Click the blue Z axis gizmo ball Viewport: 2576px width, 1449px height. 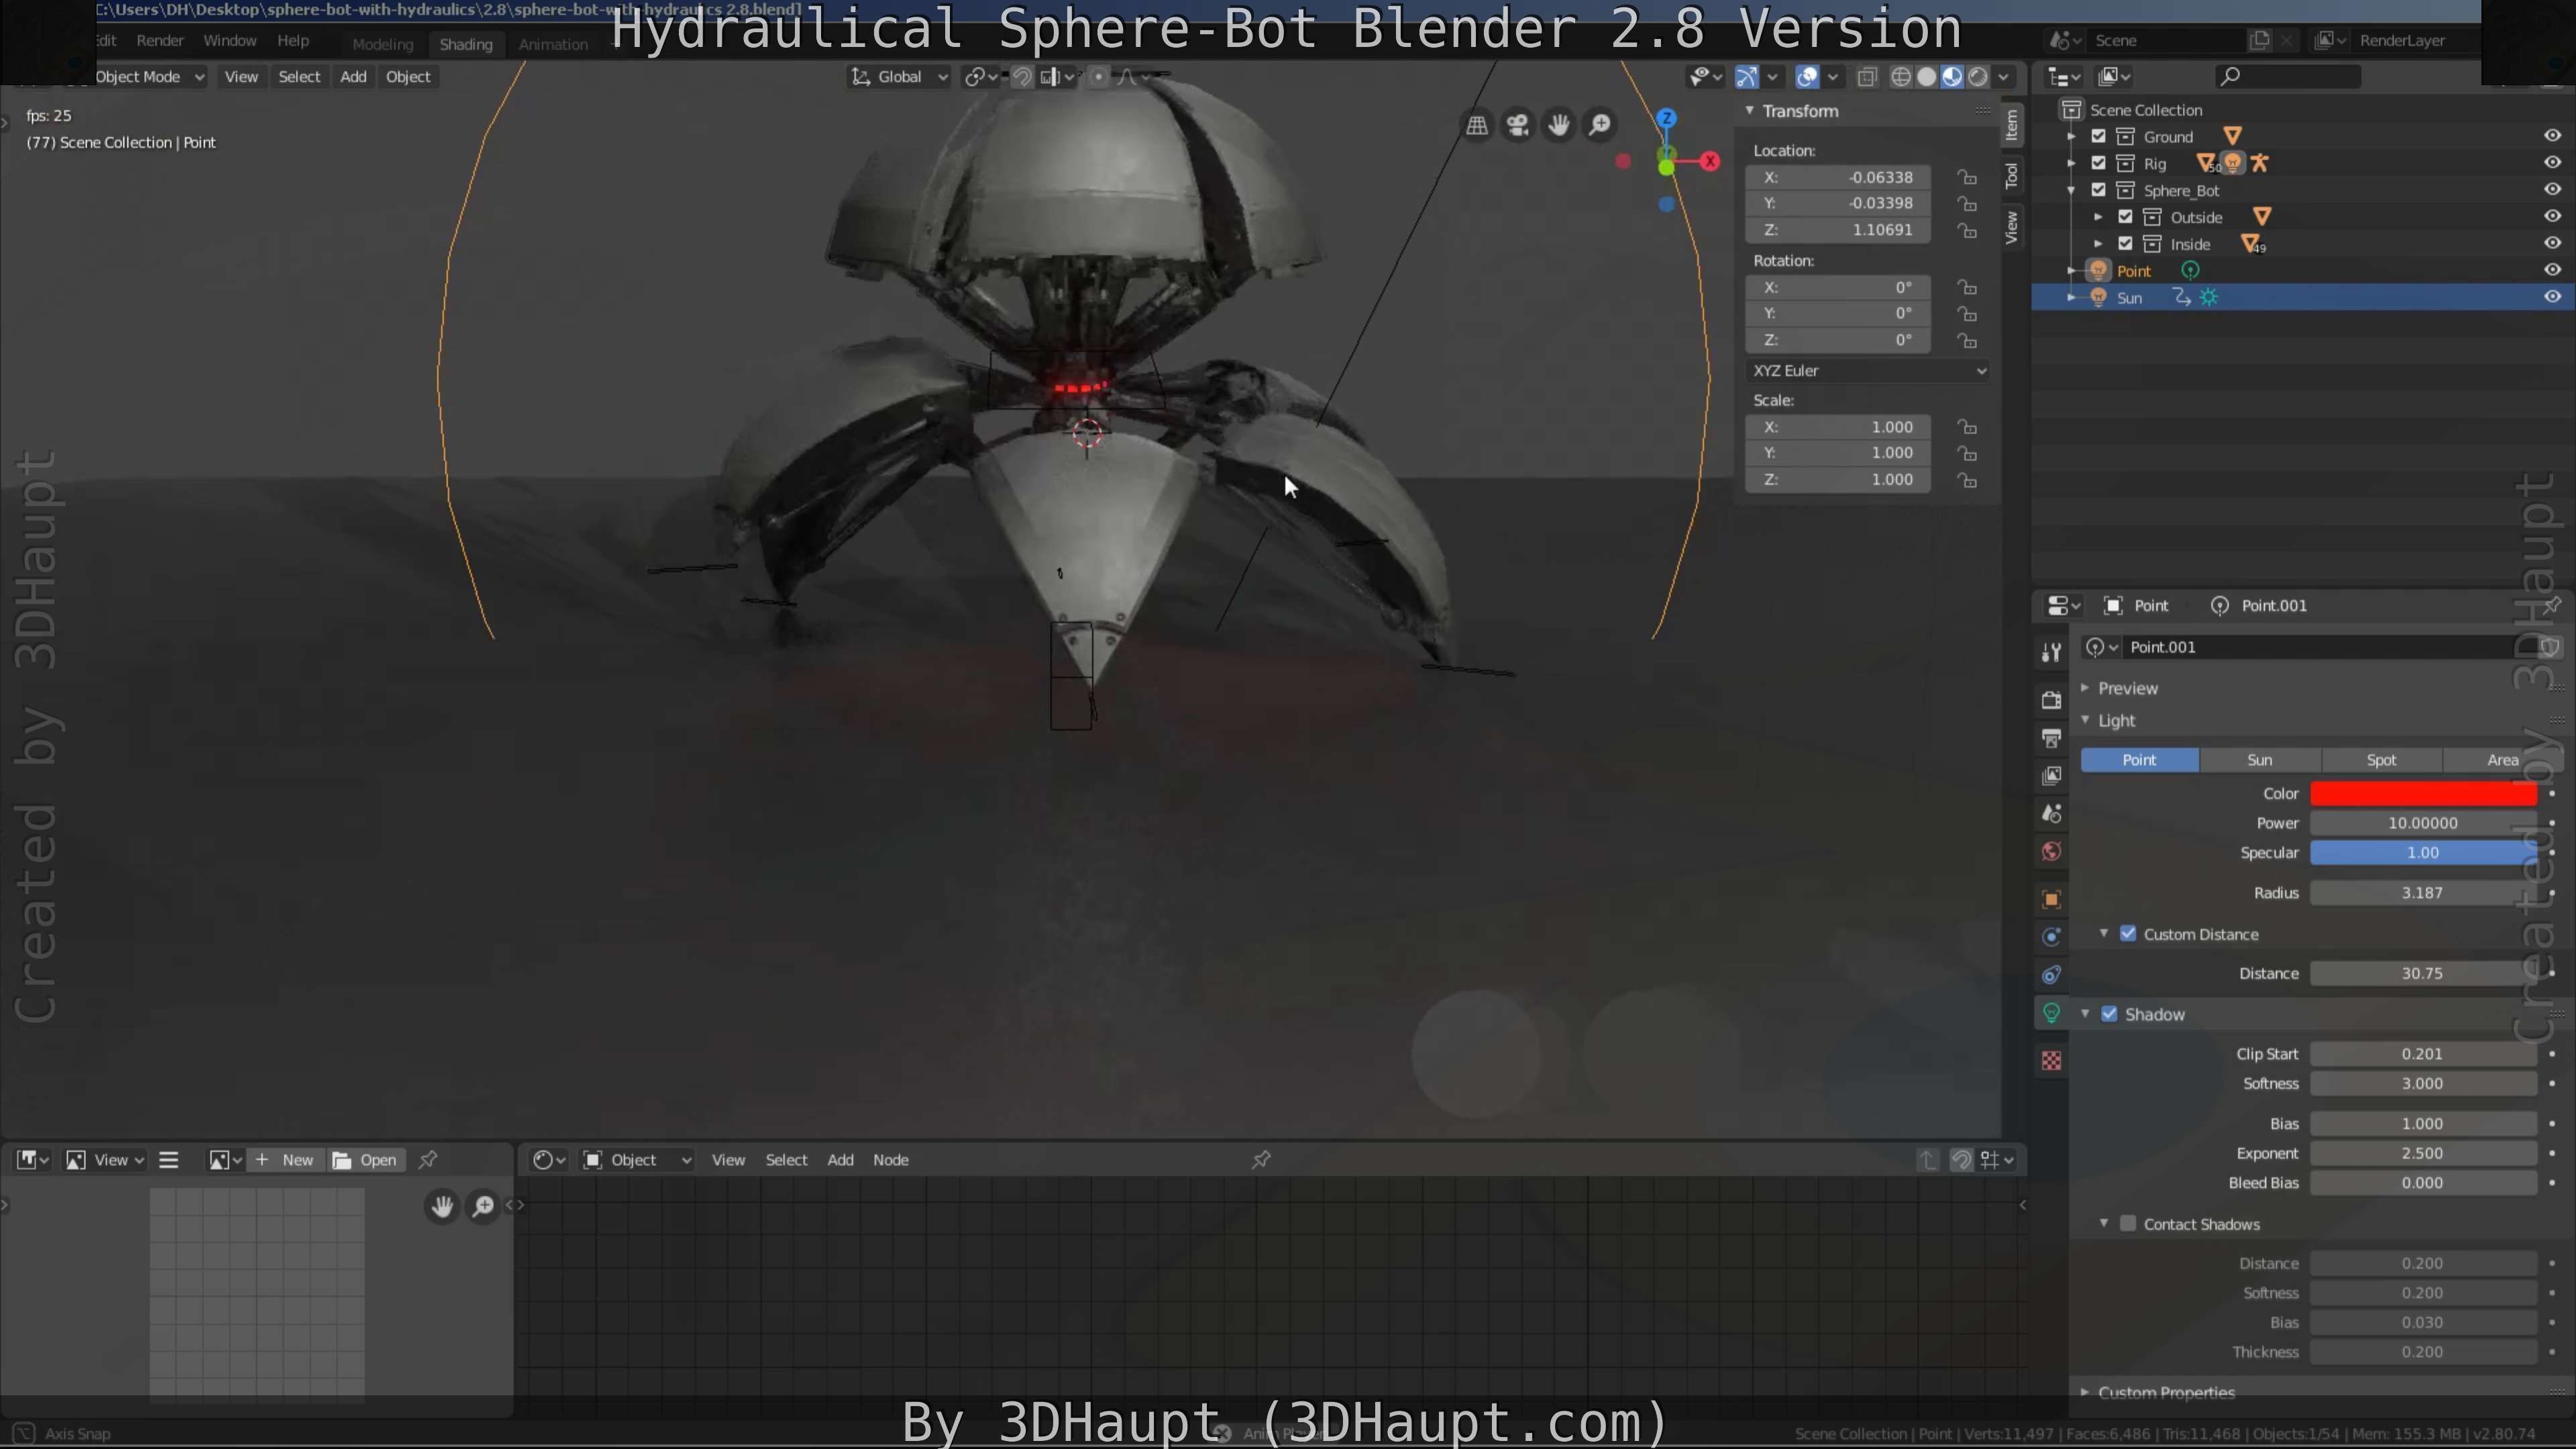pos(1666,118)
